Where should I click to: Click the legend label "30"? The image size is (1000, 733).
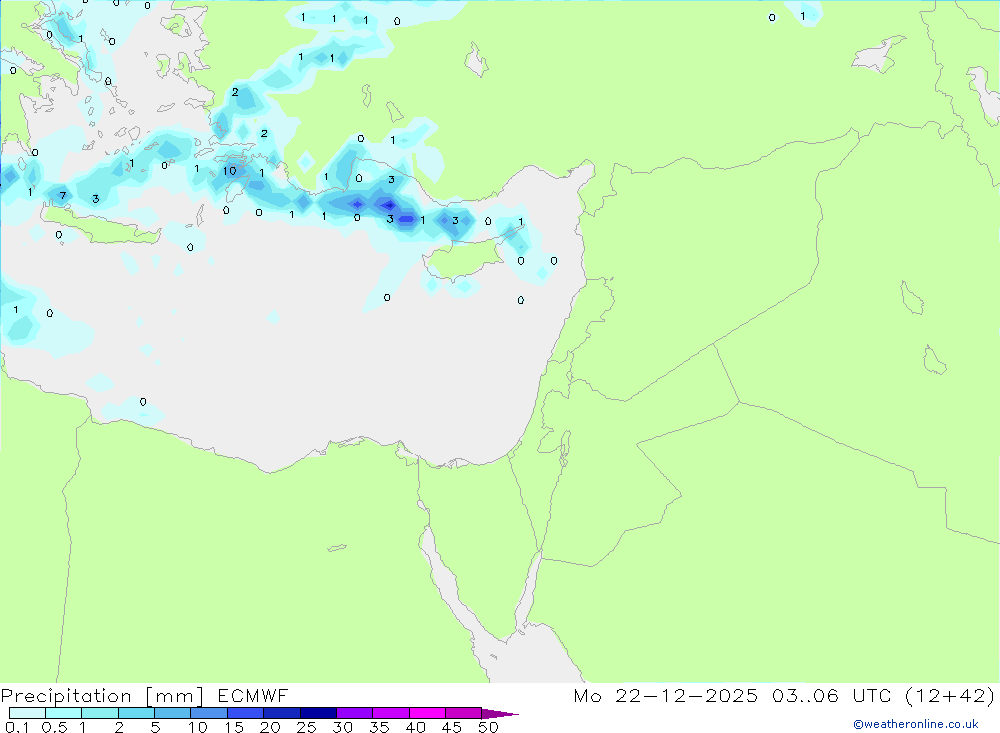pyautogui.click(x=342, y=727)
